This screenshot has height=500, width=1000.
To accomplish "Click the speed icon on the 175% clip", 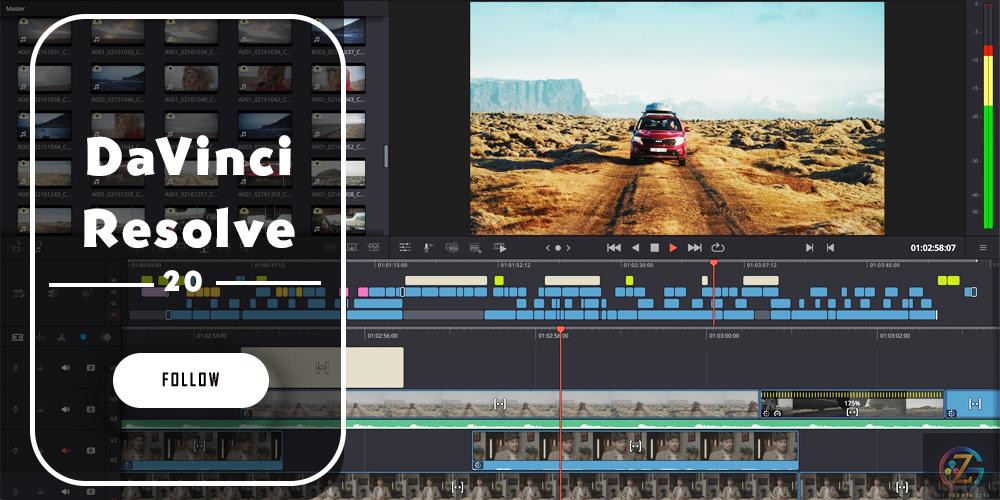I will [x=777, y=413].
